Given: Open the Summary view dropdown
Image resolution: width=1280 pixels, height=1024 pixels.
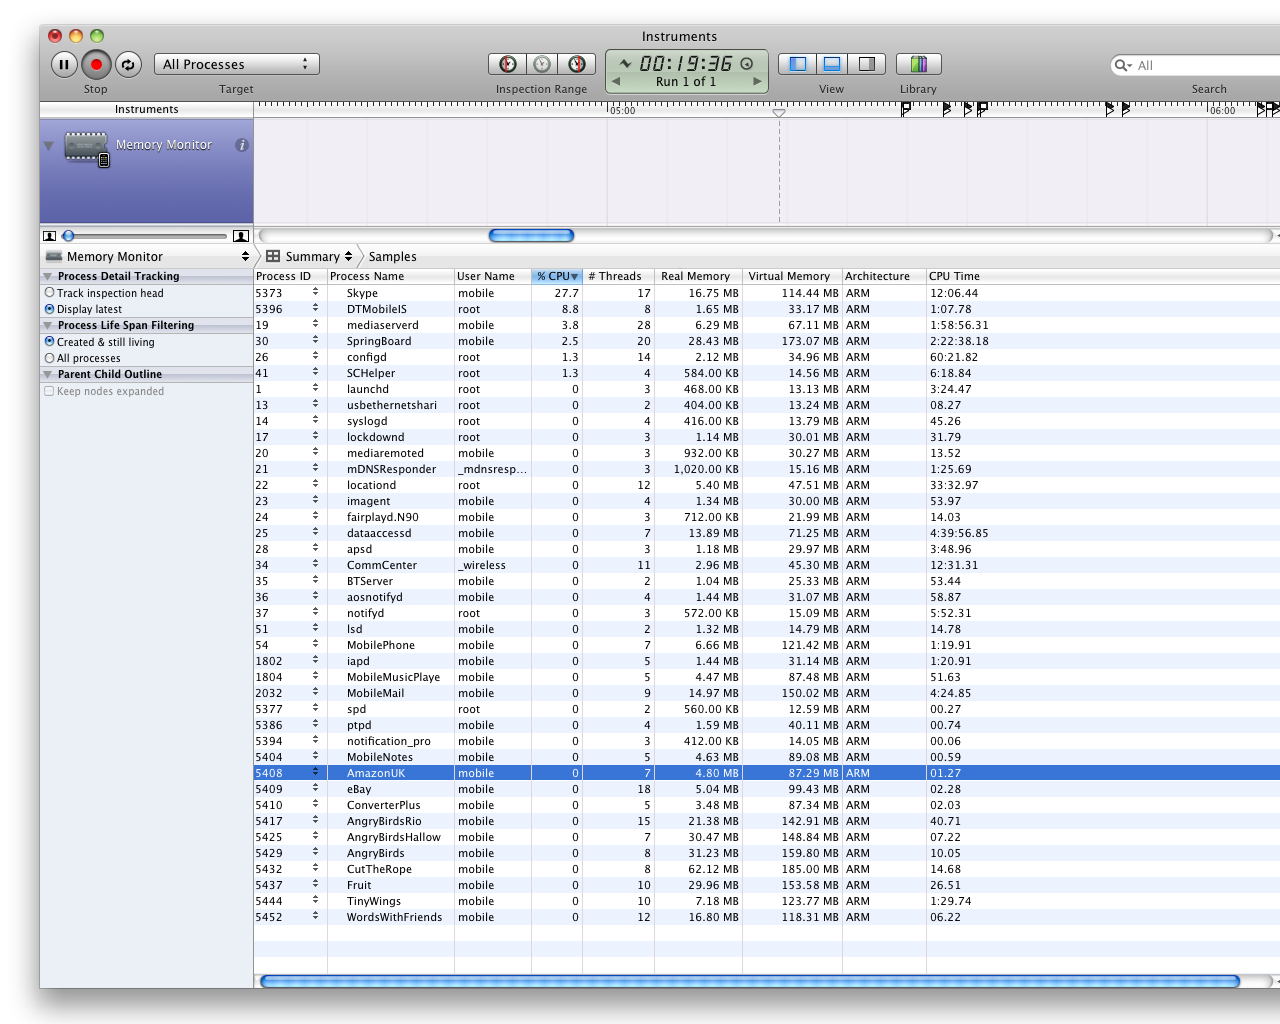Looking at the screenshot, I should click(x=310, y=257).
